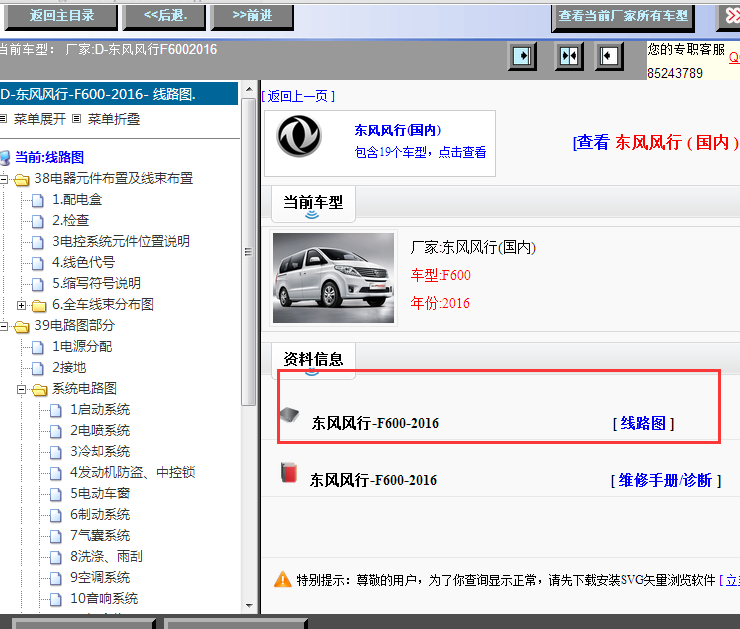The height and width of the screenshot is (629, 740).
Task: Click folder icon of 38电器元件布置及线束布置
Action: (22, 180)
